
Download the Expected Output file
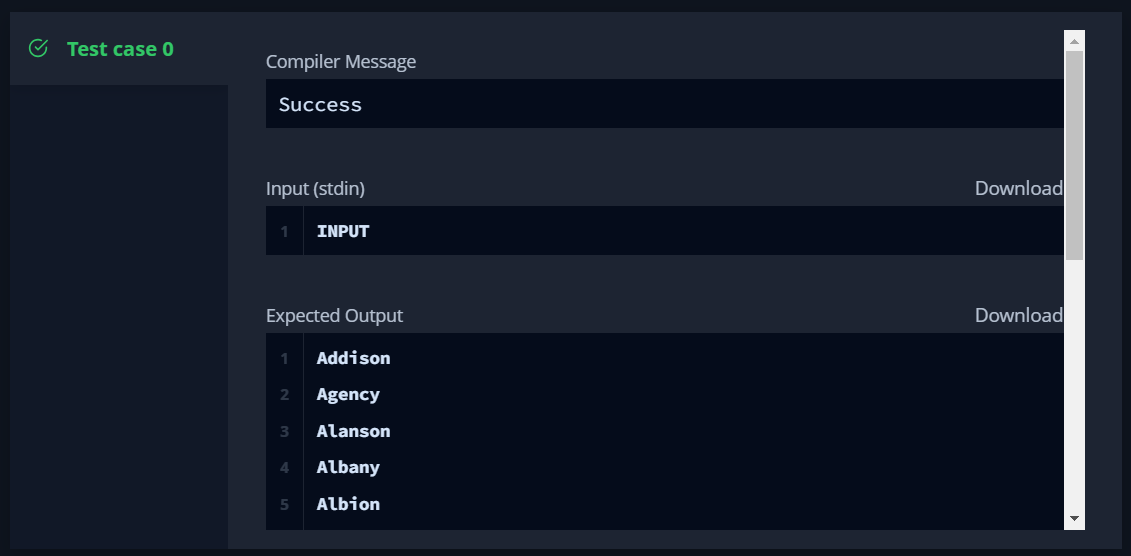pos(1018,315)
